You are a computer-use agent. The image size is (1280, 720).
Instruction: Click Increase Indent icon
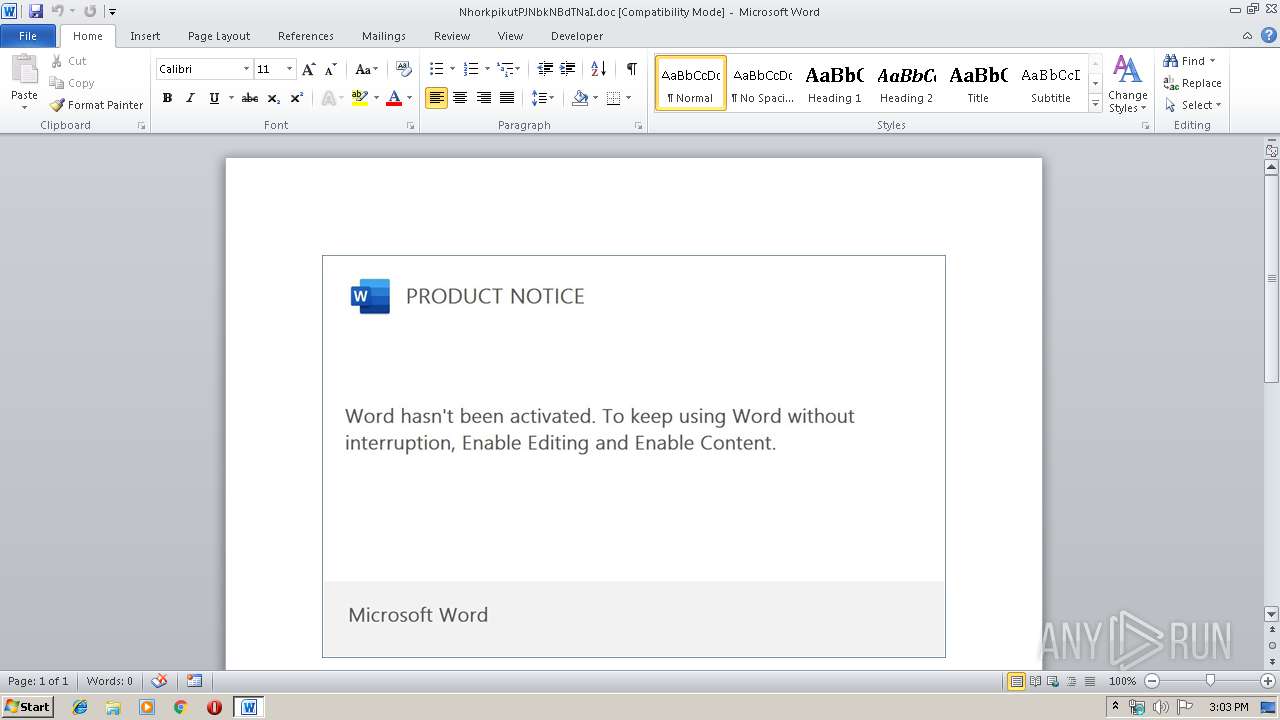point(567,69)
